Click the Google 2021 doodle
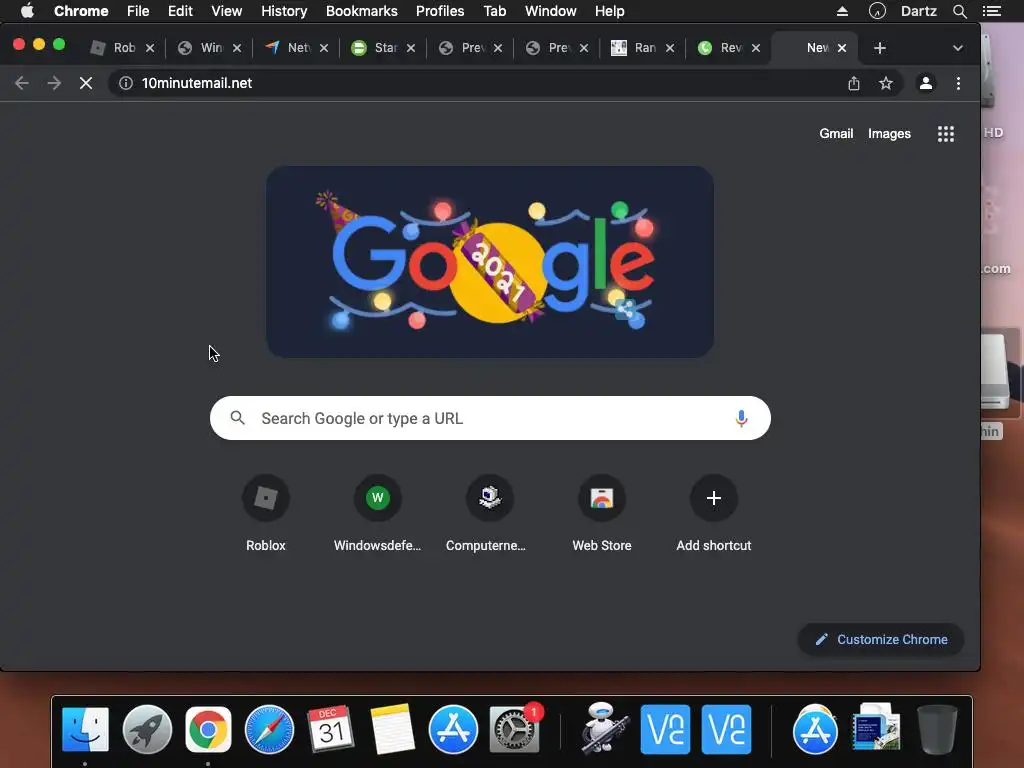 [490, 262]
